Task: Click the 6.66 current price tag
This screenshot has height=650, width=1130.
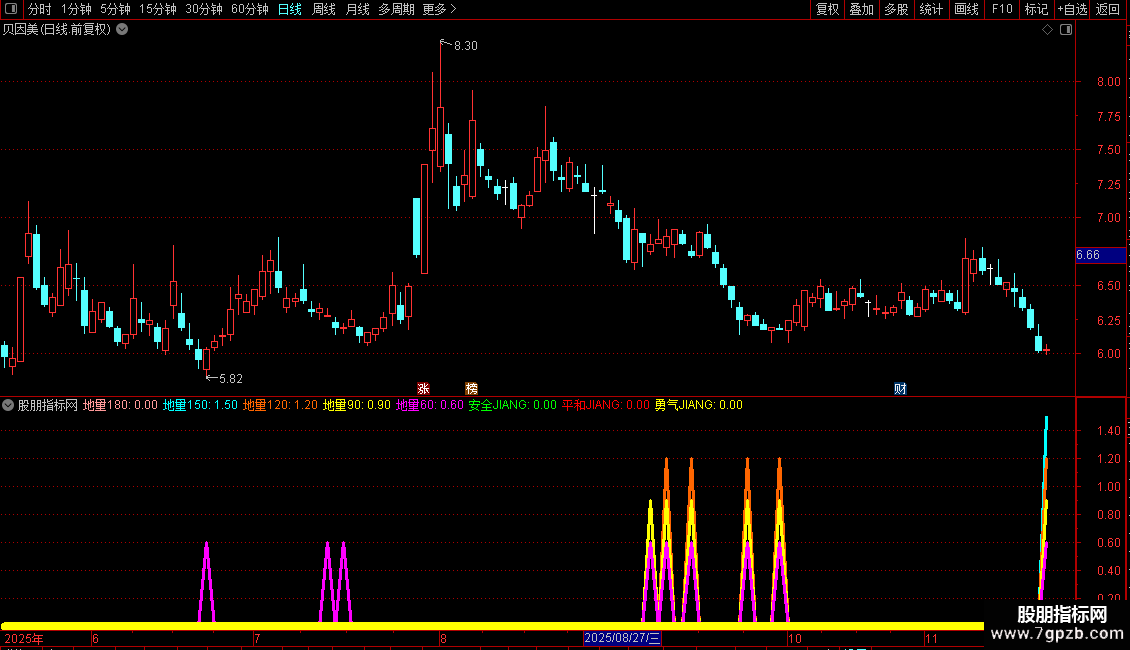Action: tap(1100, 255)
